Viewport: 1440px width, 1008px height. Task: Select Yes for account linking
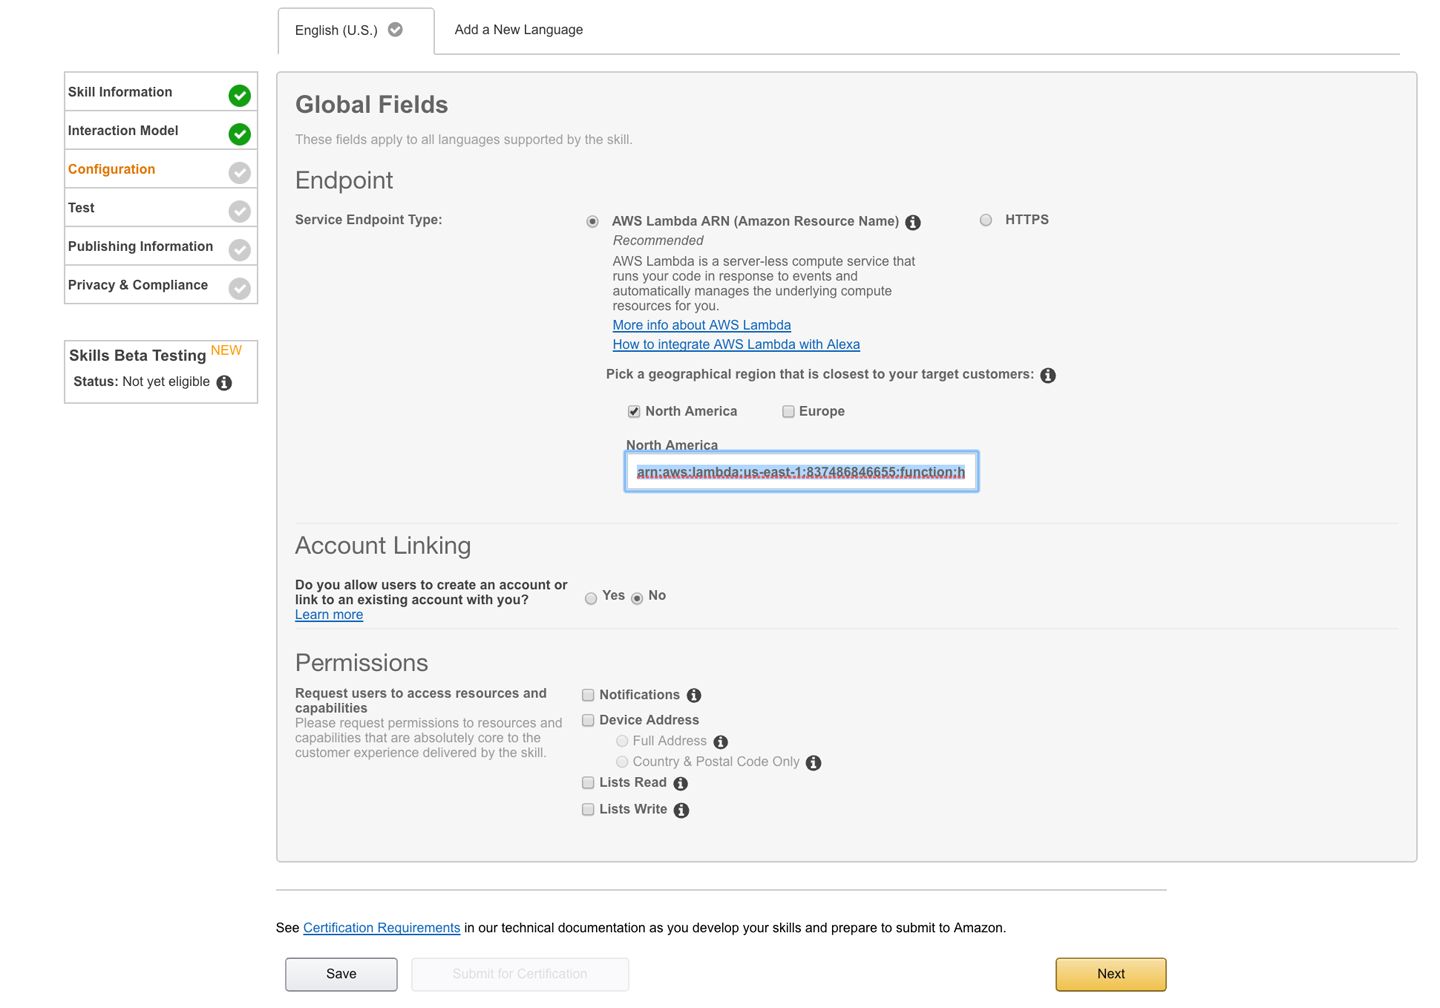click(x=591, y=598)
